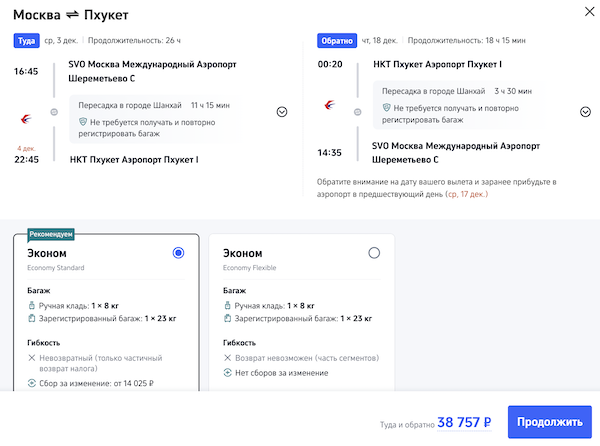Screen dimensions: 600x446
Task: Select the Economy Flexible fare radio button
Action: point(374,253)
